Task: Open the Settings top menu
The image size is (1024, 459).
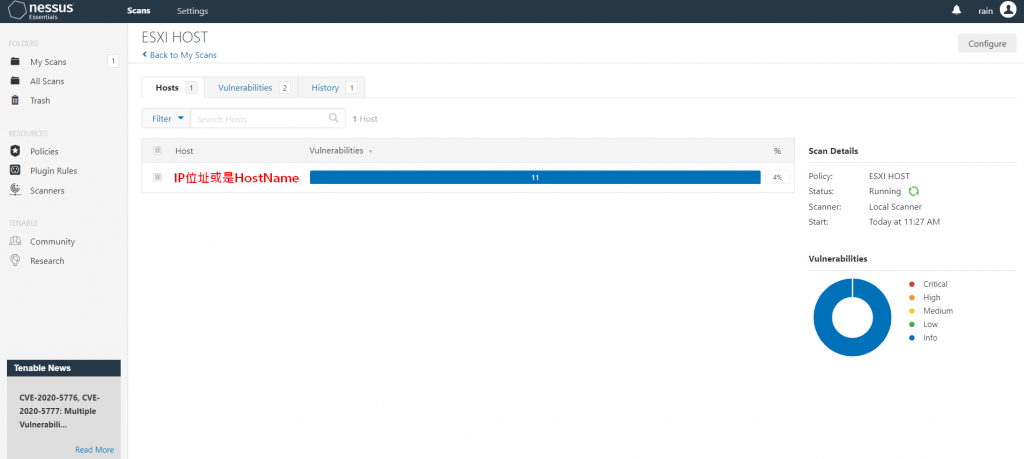Action: 193,11
